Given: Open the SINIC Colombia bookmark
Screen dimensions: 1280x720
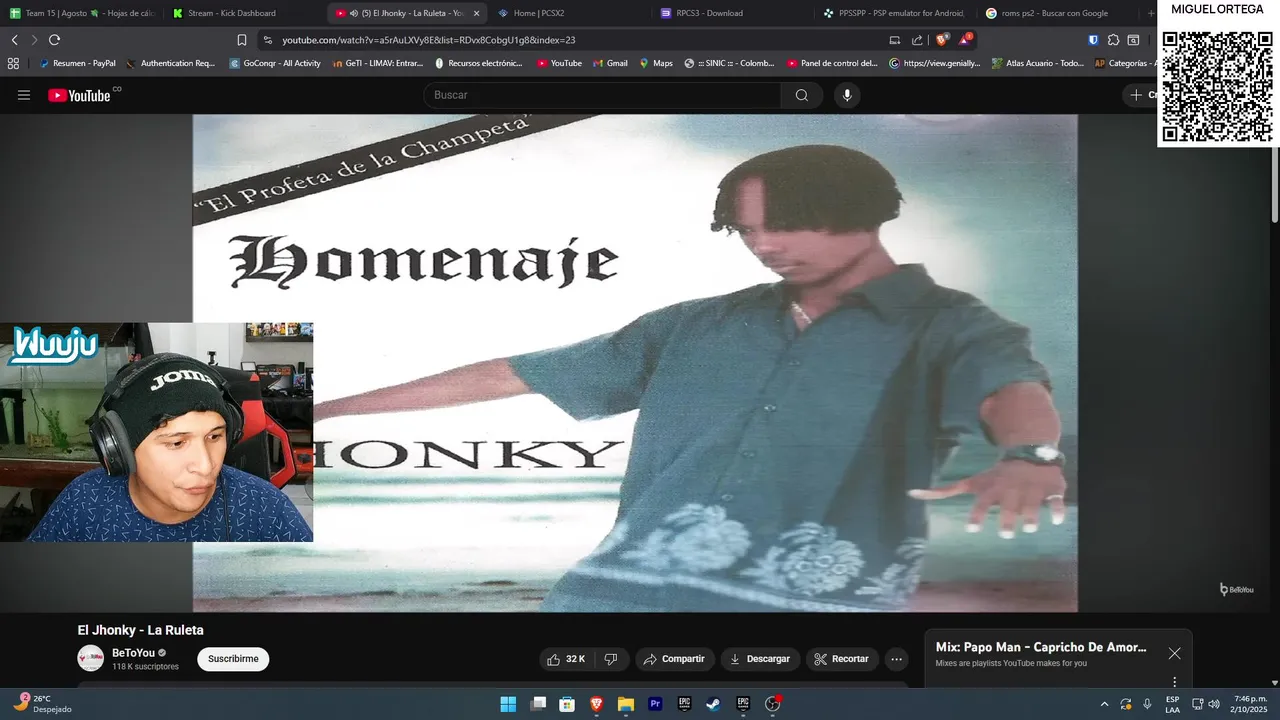Looking at the screenshot, I should (x=729, y=63).
